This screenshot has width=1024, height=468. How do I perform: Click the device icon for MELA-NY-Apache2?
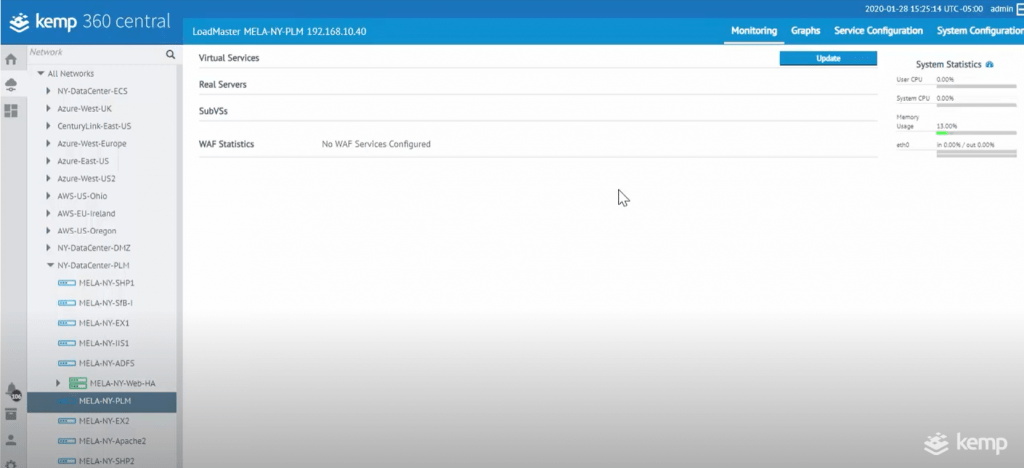click(67, 441)
